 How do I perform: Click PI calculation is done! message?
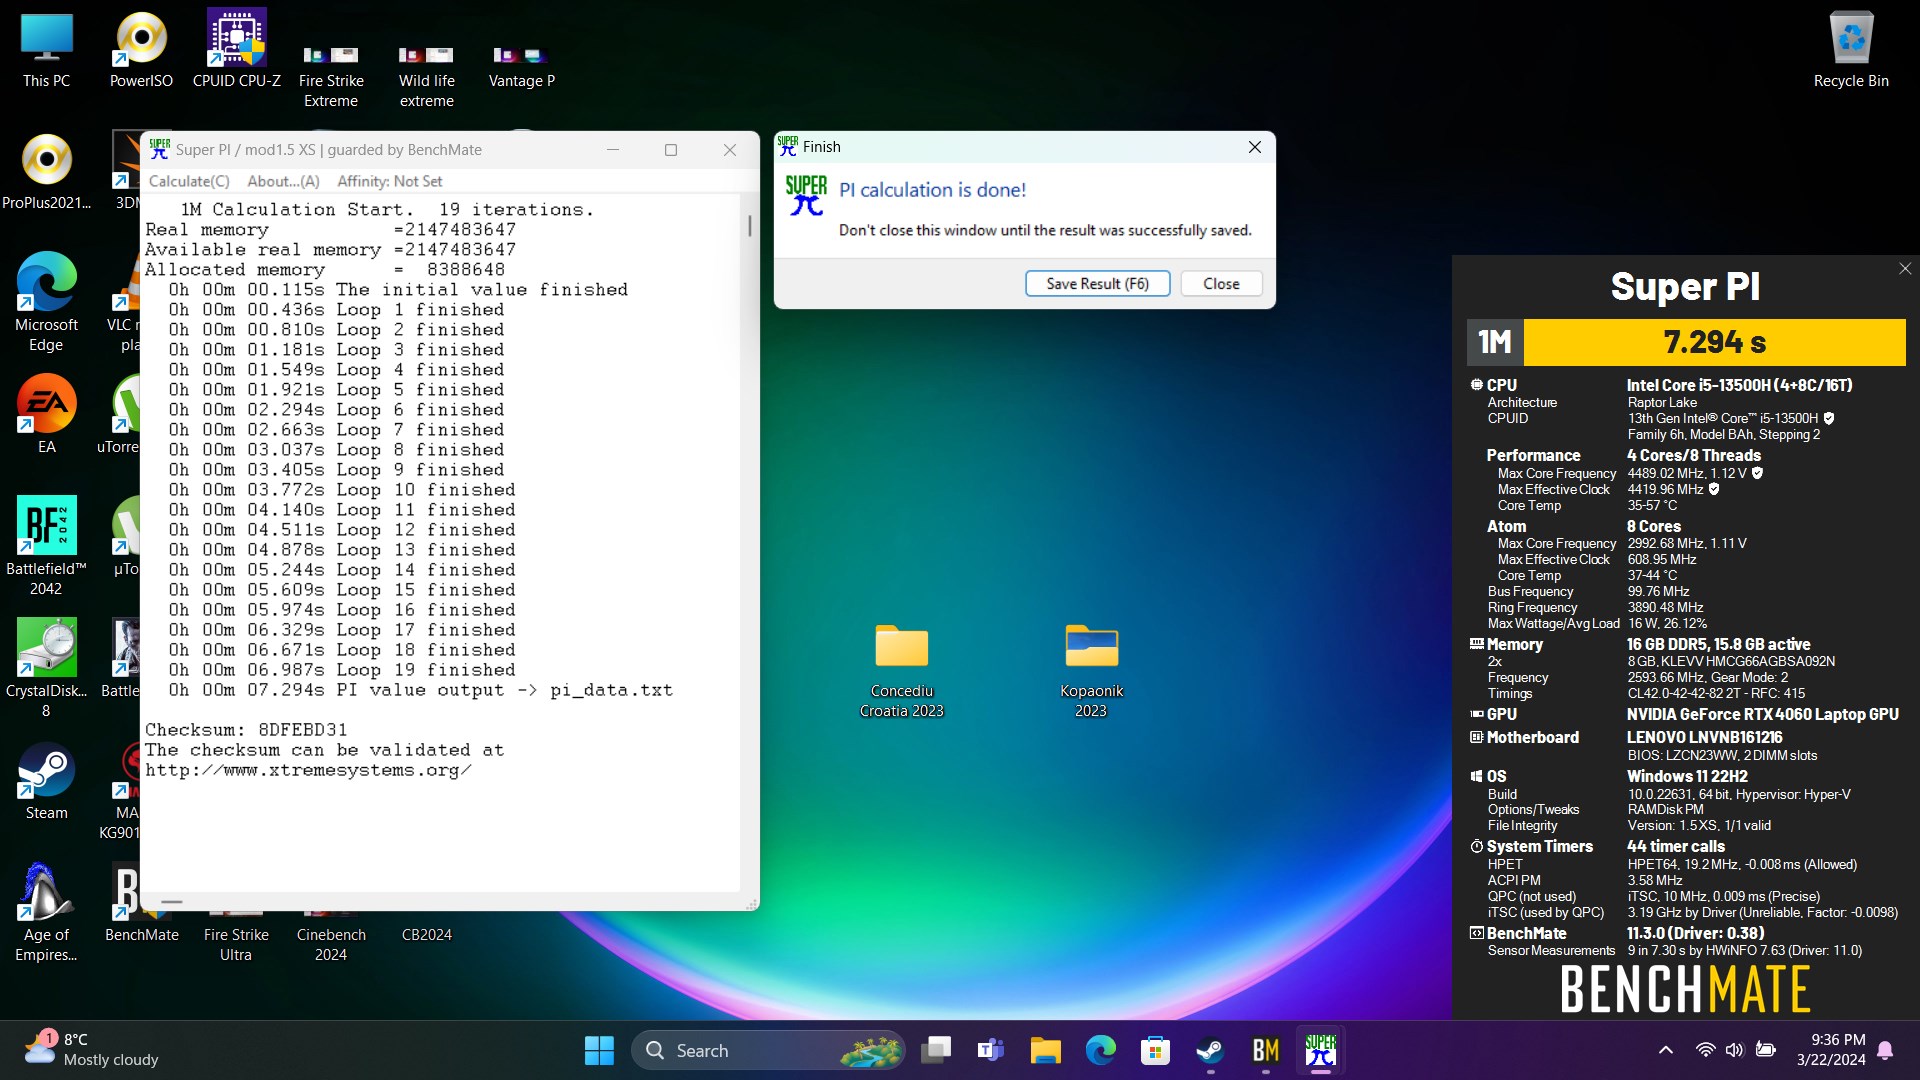pyautogui.click(x=932, y=190)
